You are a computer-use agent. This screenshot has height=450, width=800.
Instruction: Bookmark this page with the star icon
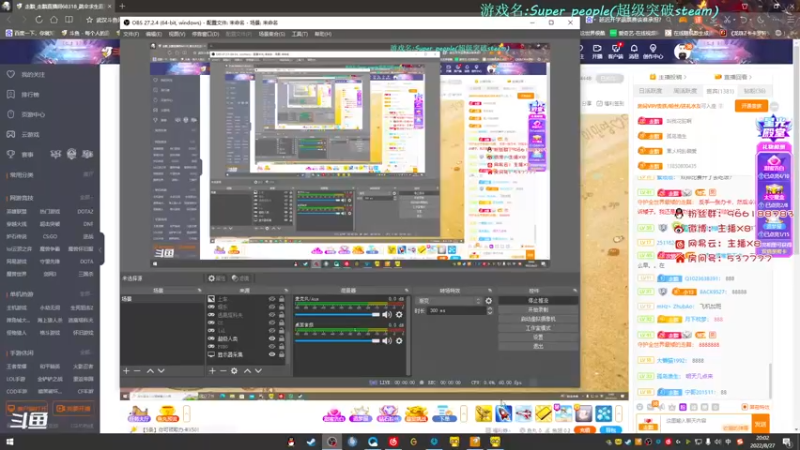[89, 19]
